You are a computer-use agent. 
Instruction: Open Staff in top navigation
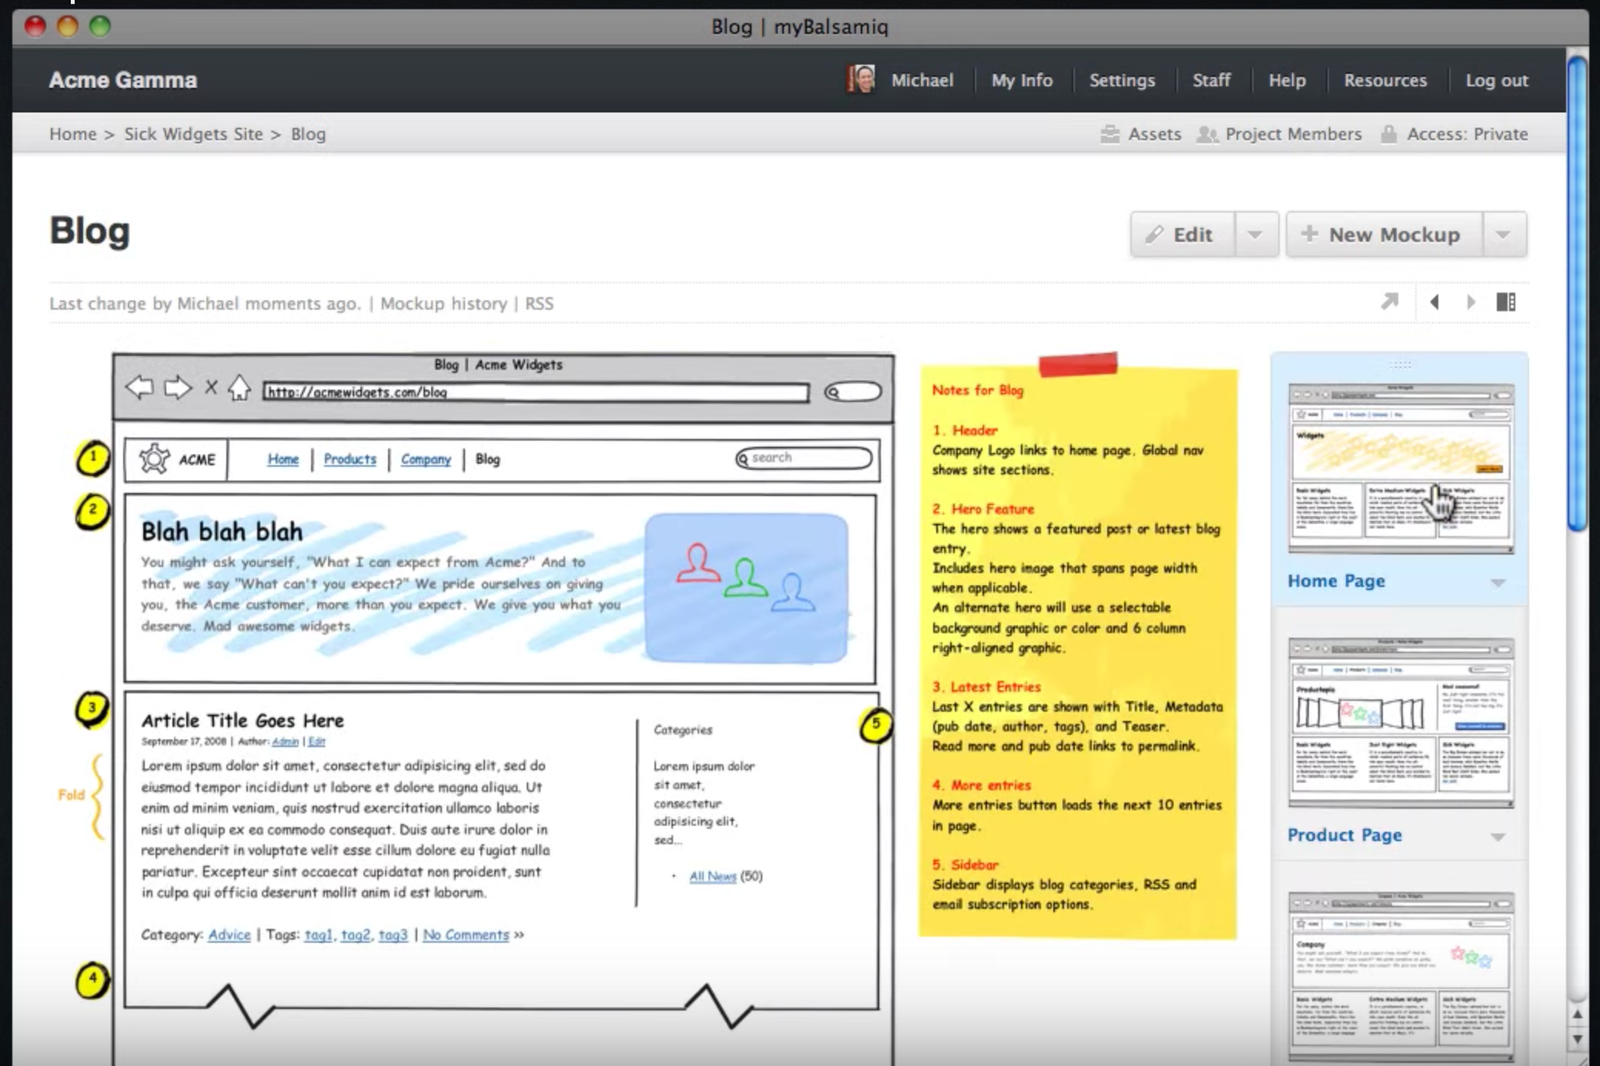pos(1211,80)
